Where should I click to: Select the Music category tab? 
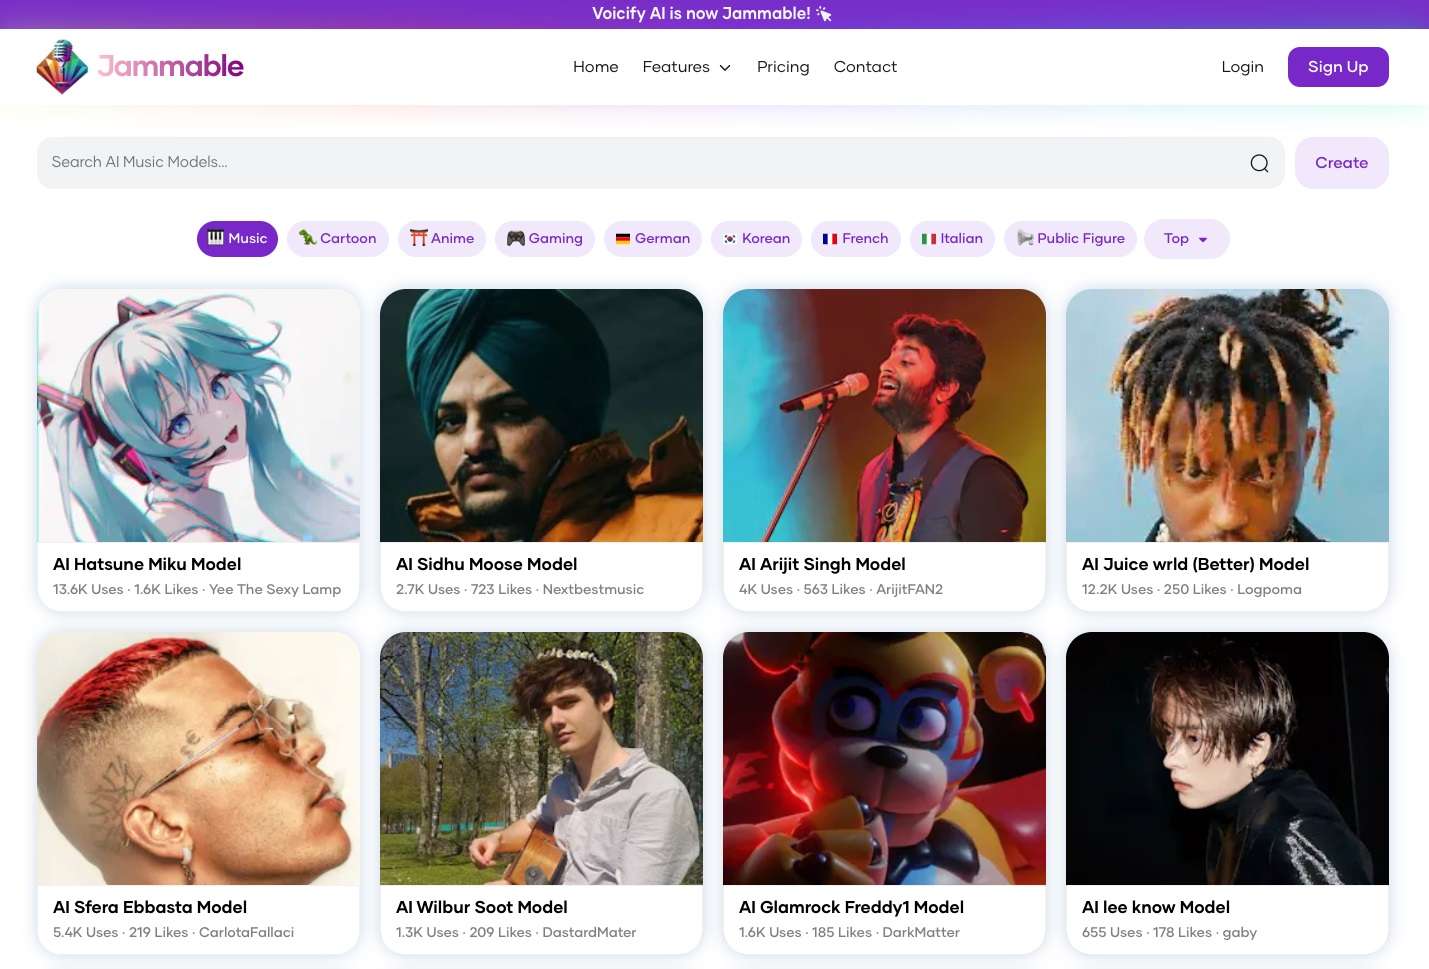(x=237, y=239)
